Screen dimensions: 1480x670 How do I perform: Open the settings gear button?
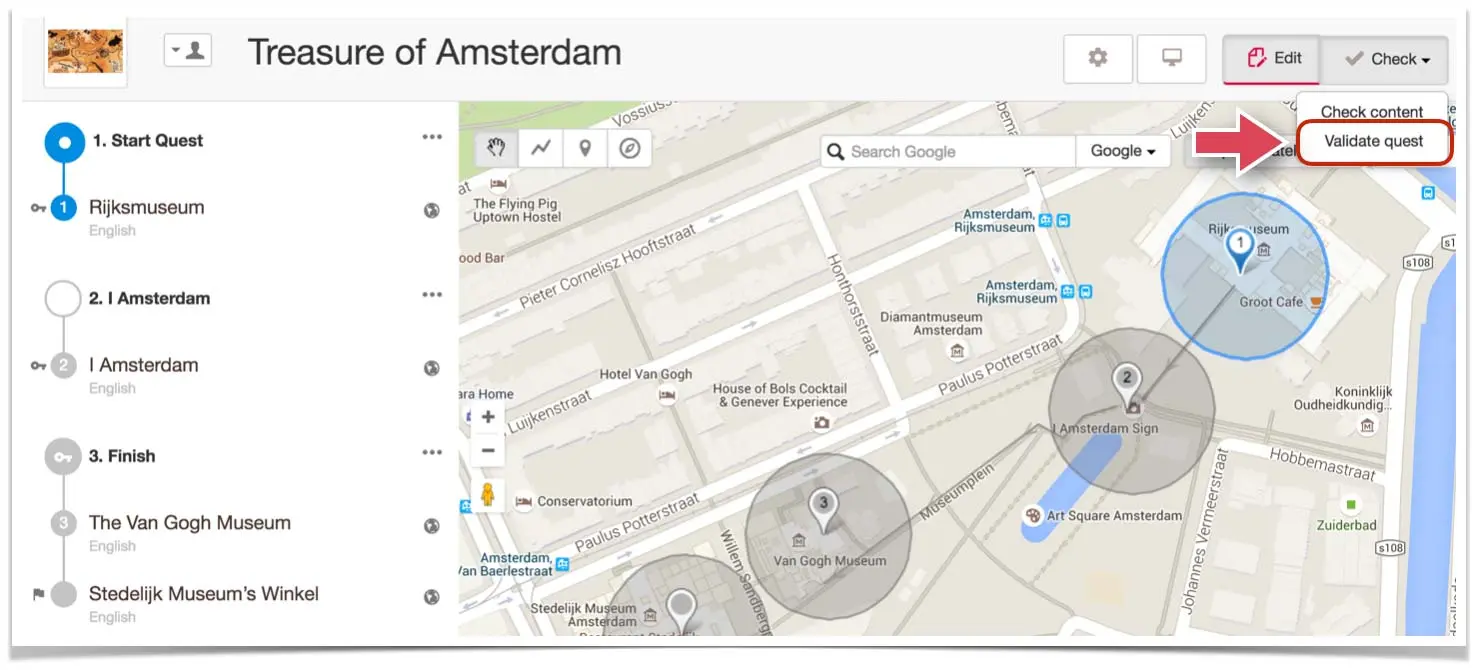(1098, 59)
